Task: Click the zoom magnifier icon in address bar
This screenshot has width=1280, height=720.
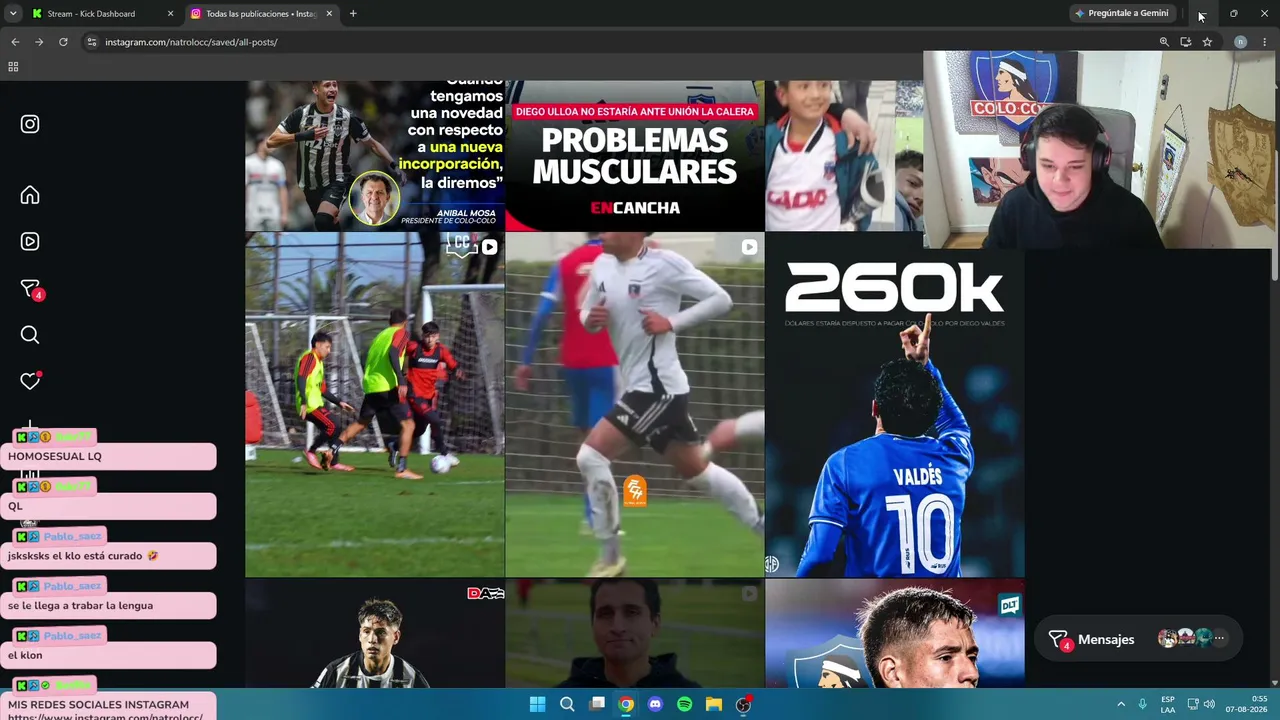Action: pos(1164,42)
